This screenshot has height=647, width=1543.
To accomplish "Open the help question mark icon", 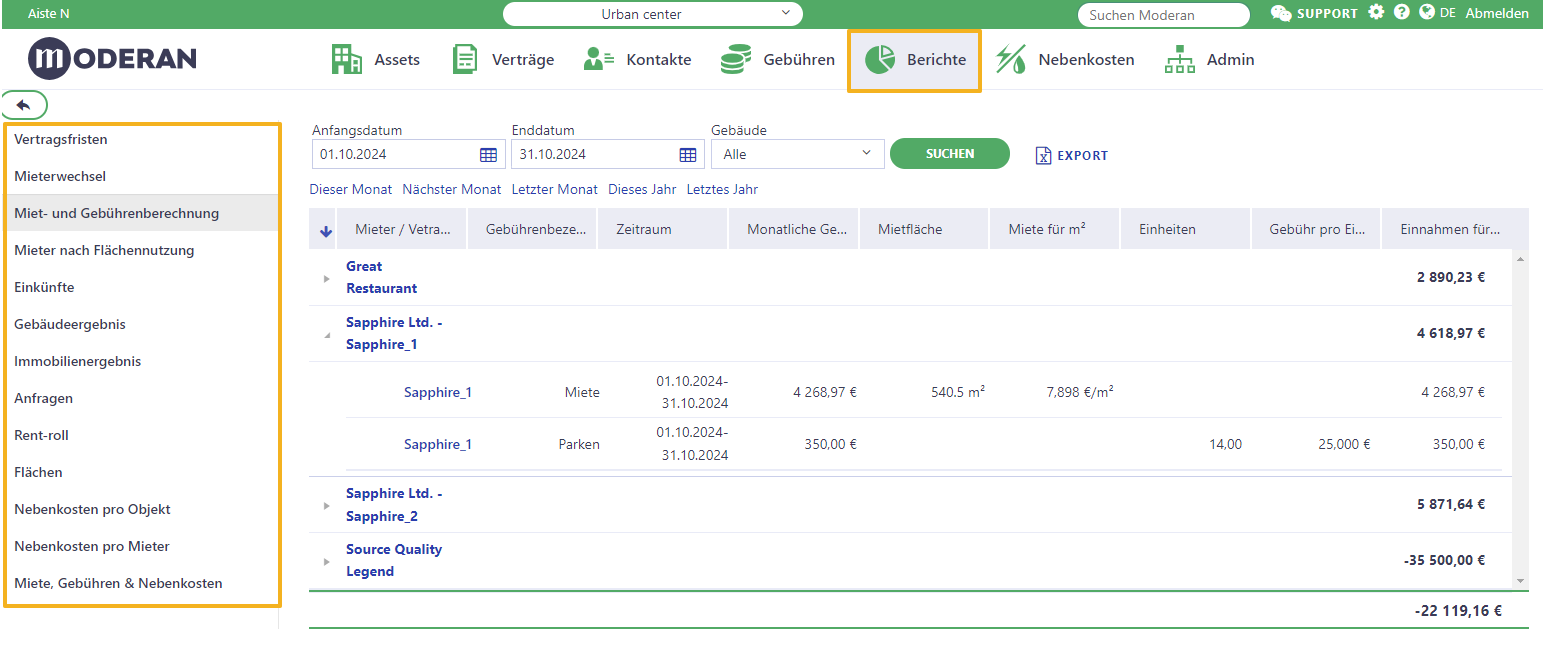I will (1402, 12).
